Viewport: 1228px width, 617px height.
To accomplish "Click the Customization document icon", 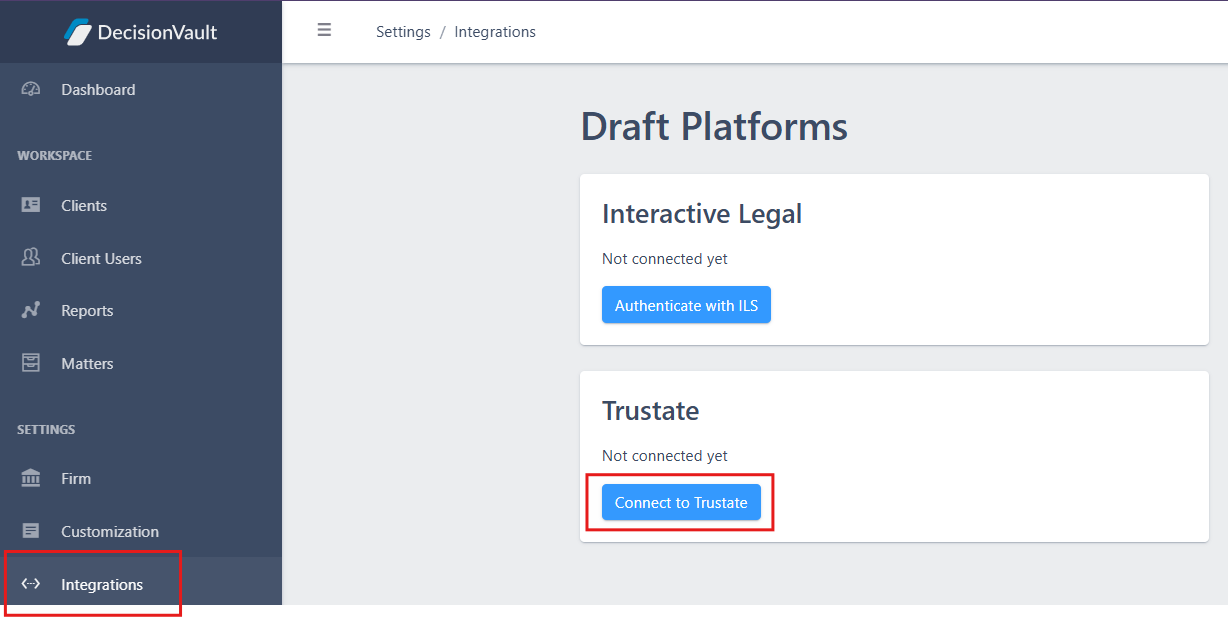I will [x=31, y=531].
